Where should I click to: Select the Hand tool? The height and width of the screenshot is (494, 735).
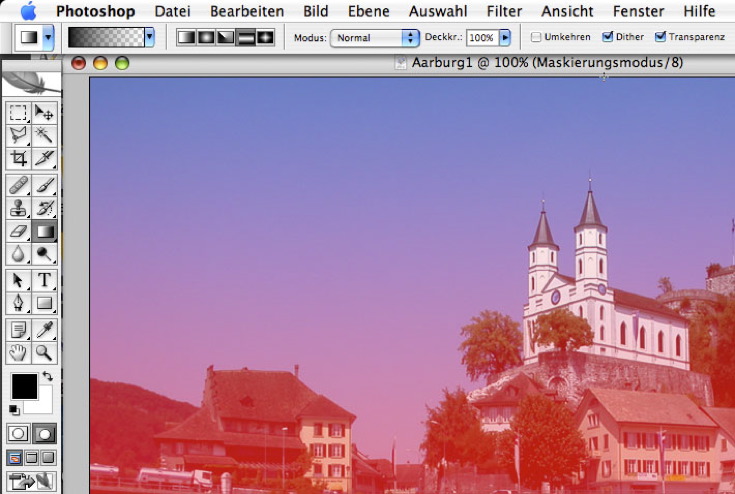(18, 352)
